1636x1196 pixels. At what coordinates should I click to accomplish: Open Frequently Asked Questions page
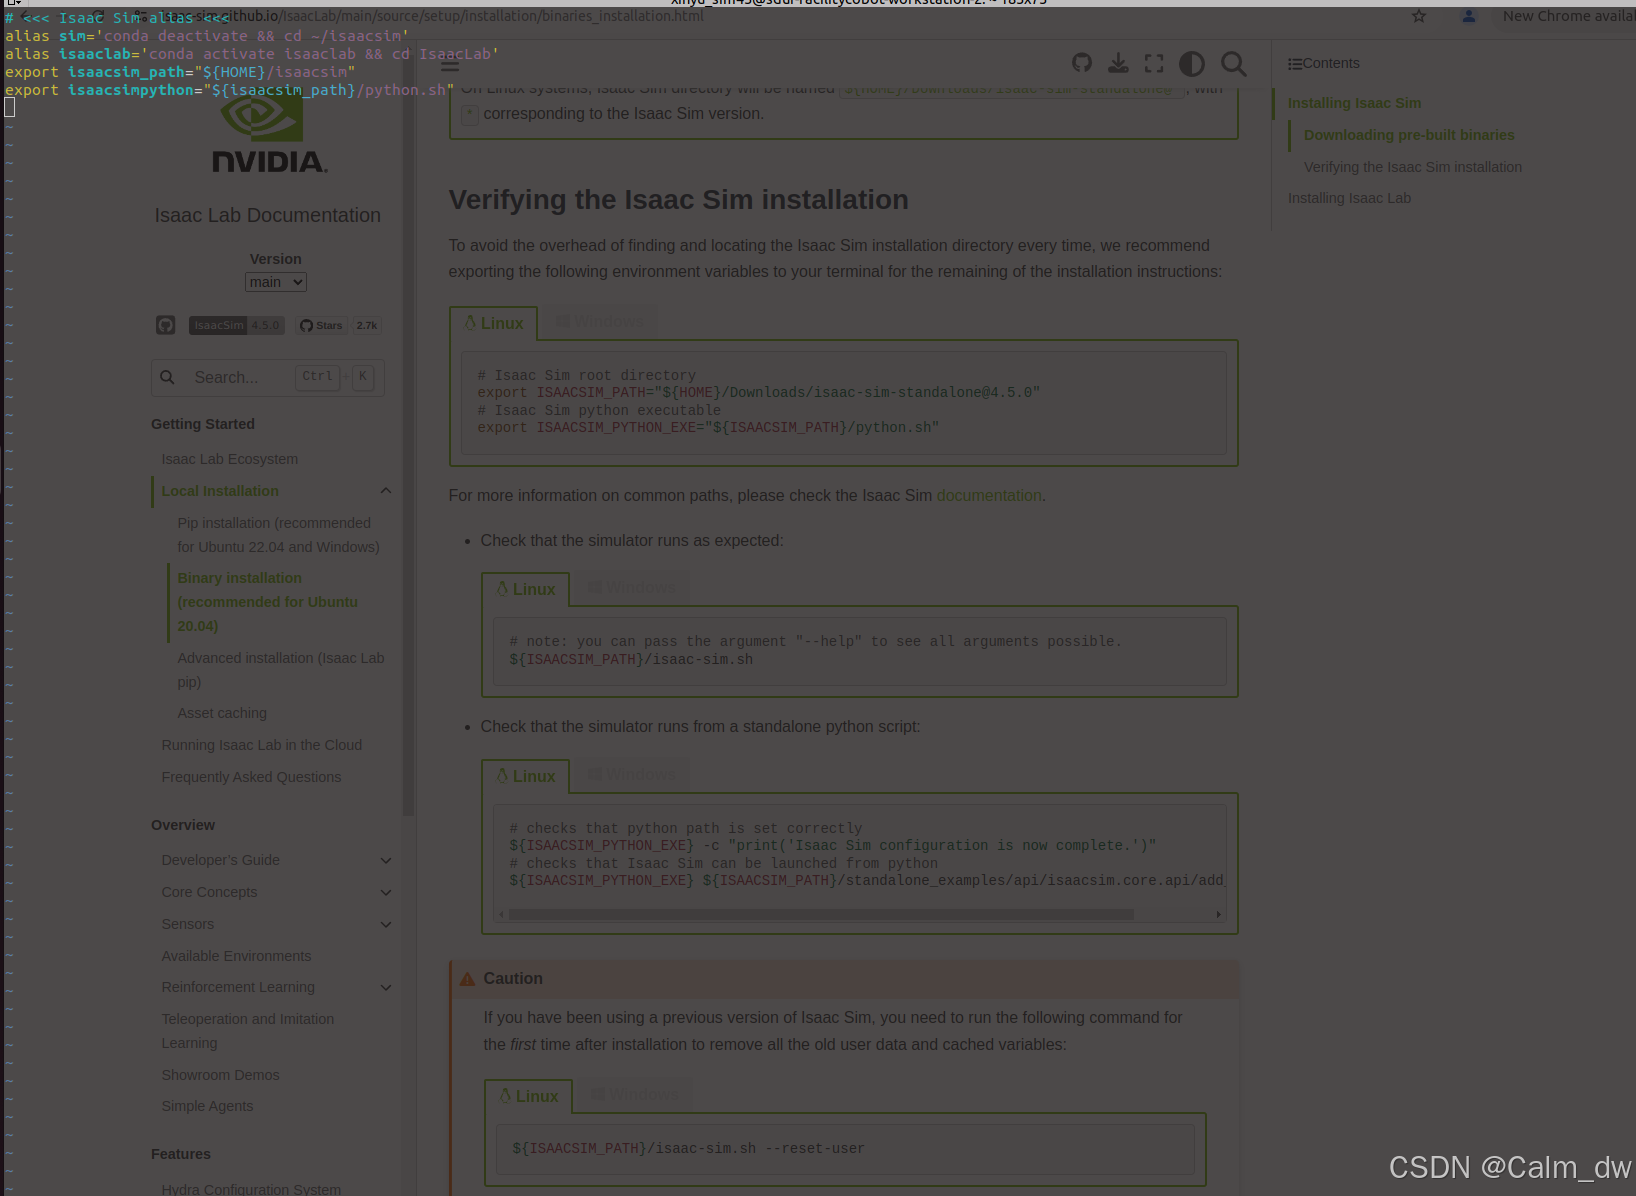(x=251, y=777)
